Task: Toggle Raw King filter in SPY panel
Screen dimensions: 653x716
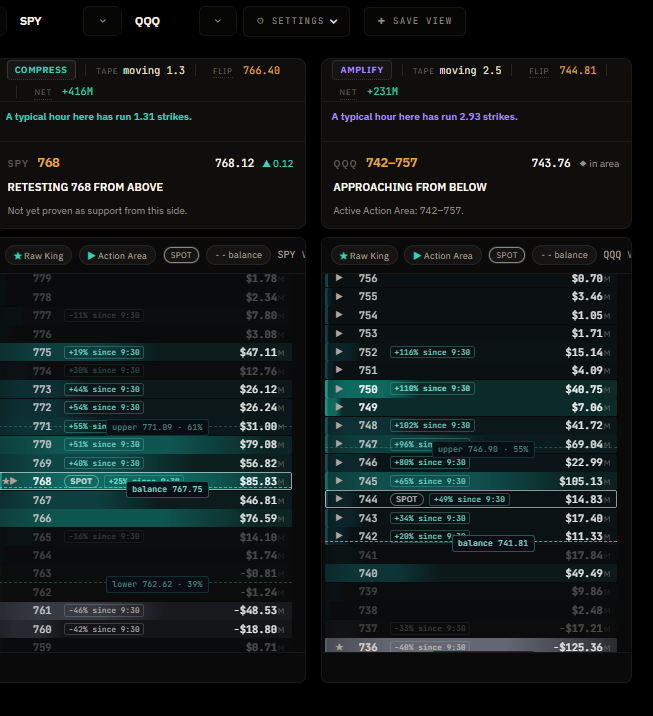Action: 39,256
